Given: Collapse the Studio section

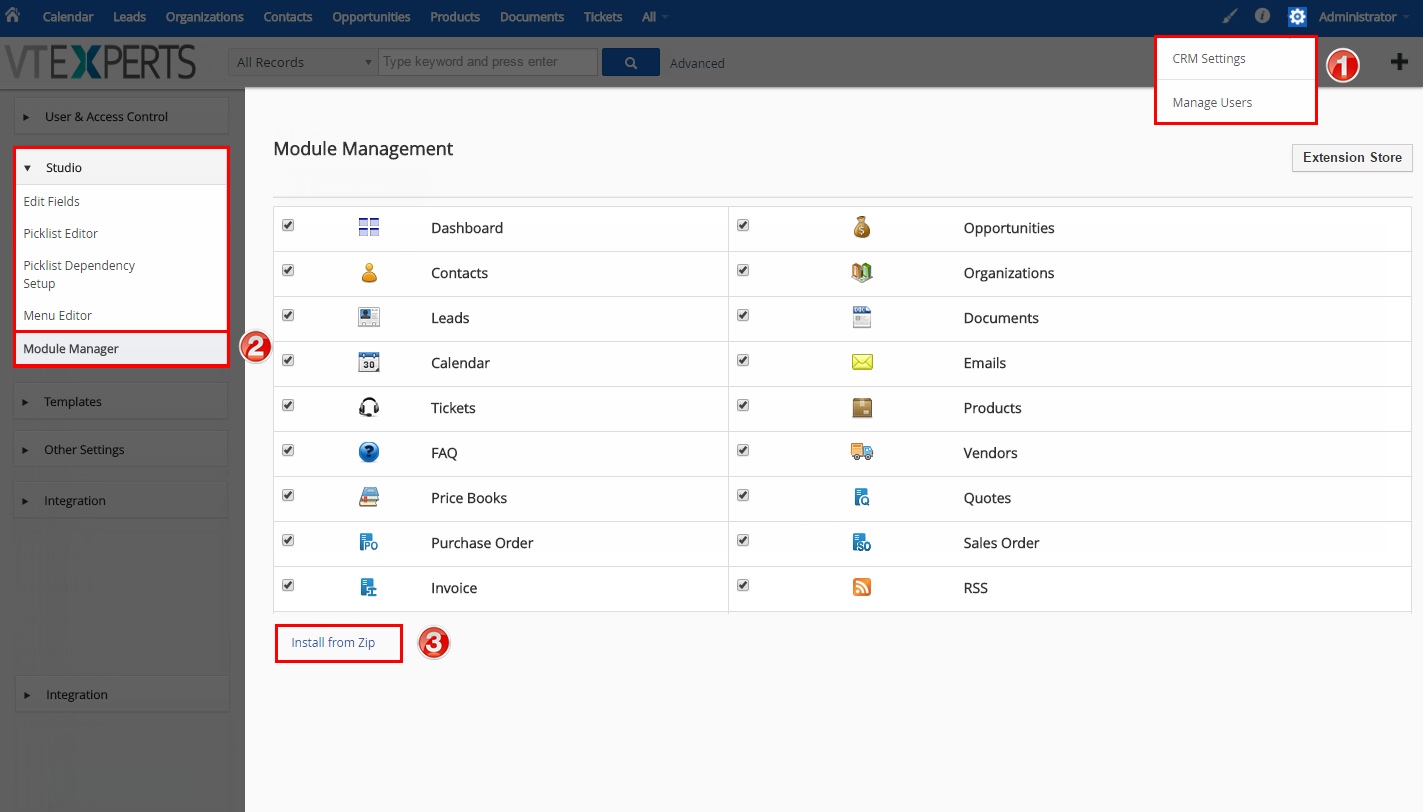Looking at the screenshot, I should (121, 167).
